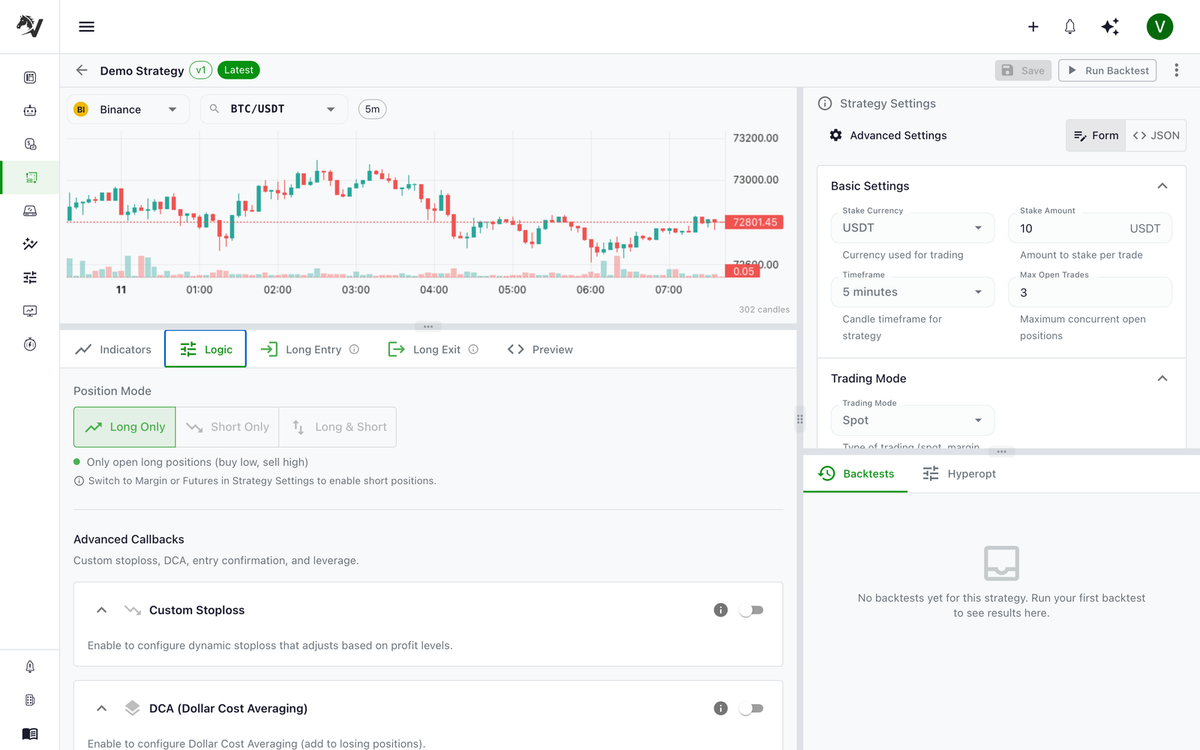The image size is (1200, 750).
Task: Open the BTC/USDT pair selector
Action: click(274, 109)
